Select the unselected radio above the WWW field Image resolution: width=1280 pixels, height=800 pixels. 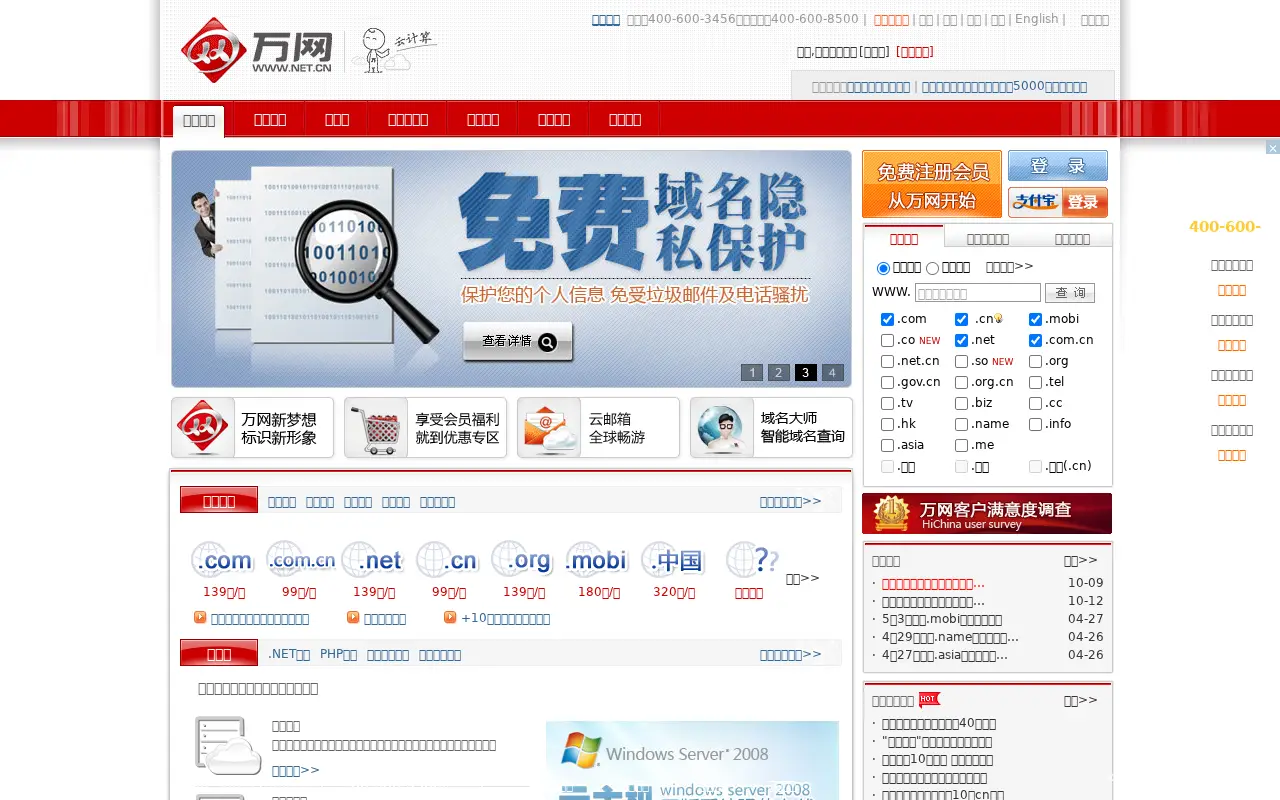pos(932,268)
